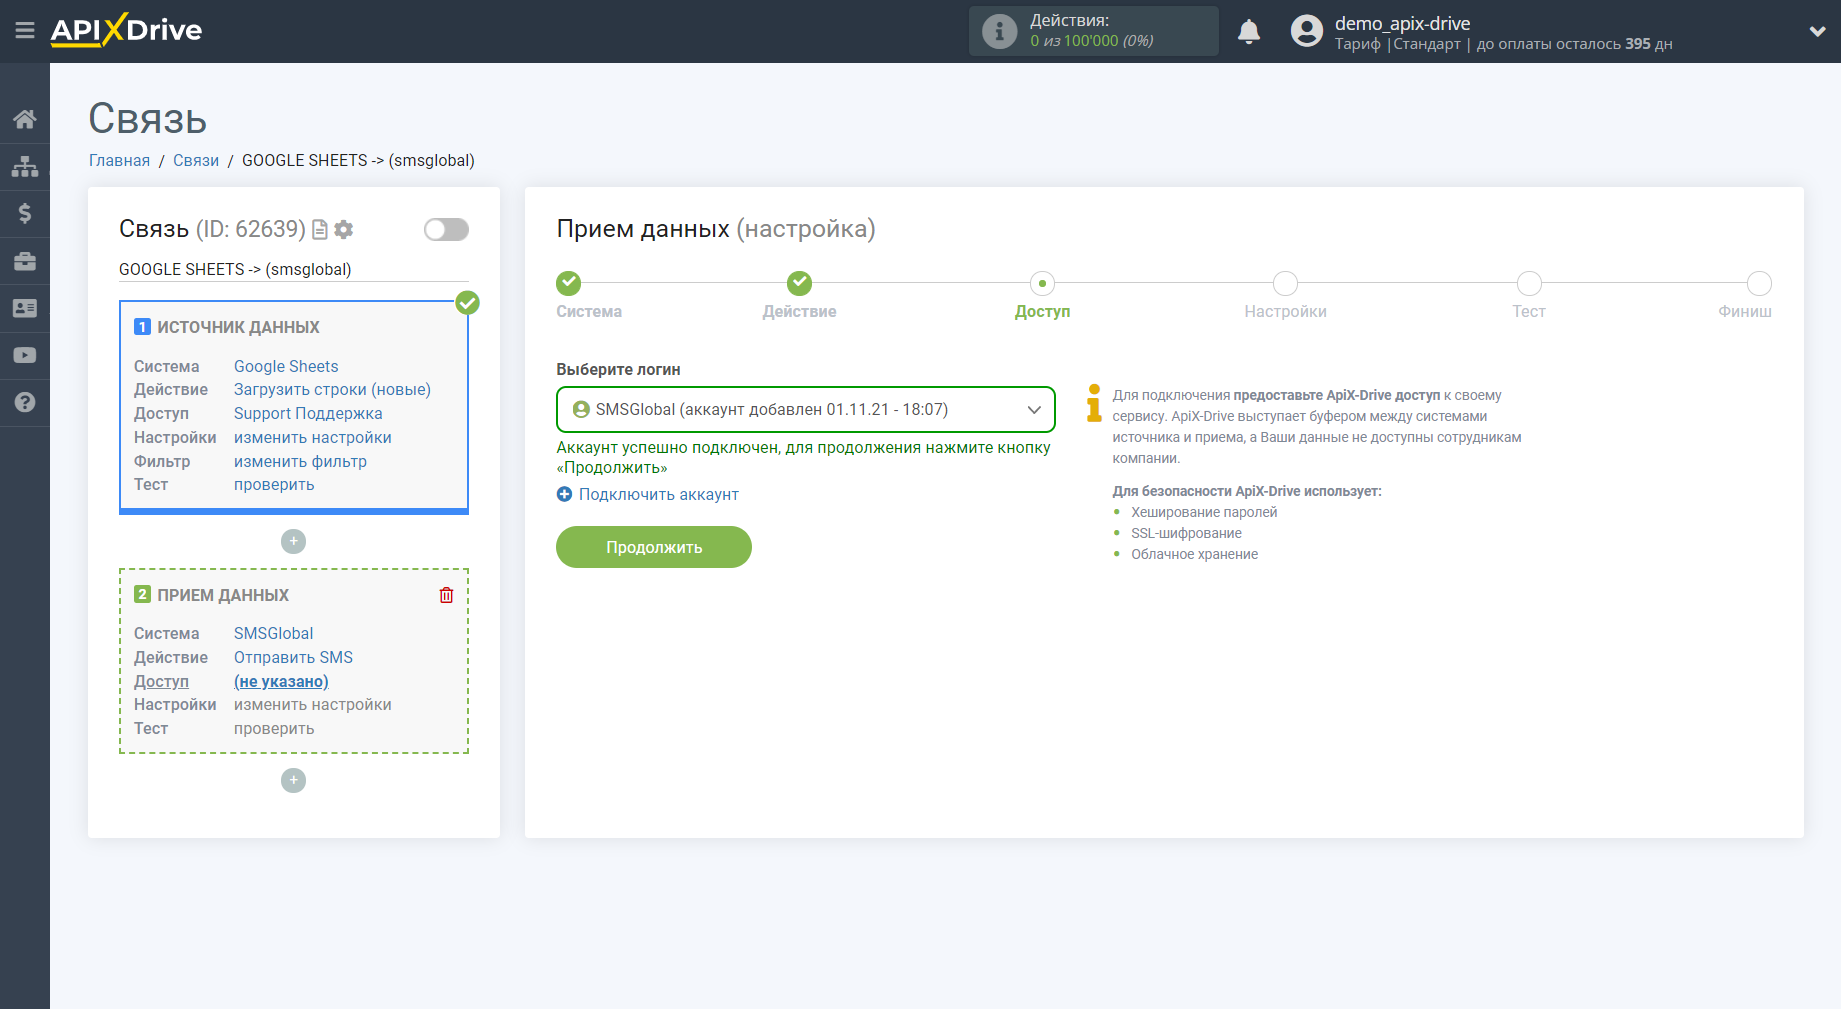Open the connections sitemap sidebar icon
The height and width of the screenshot is (1009, 1841).
(25, 166)
